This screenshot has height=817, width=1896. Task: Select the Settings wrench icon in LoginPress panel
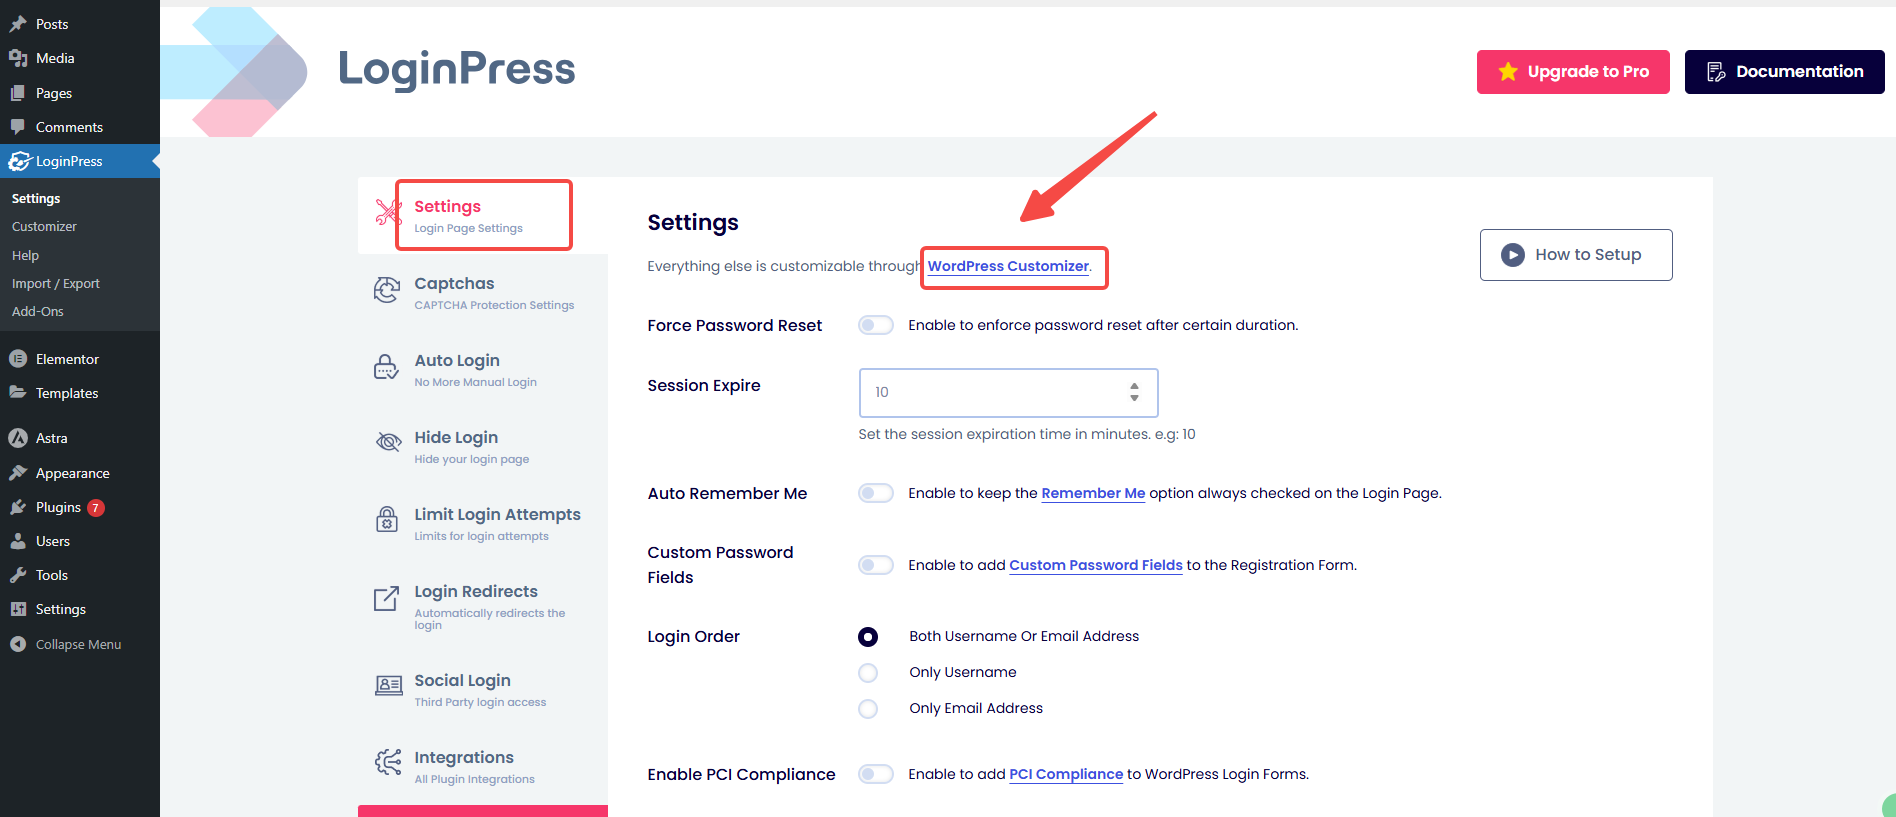pos(387,213)
